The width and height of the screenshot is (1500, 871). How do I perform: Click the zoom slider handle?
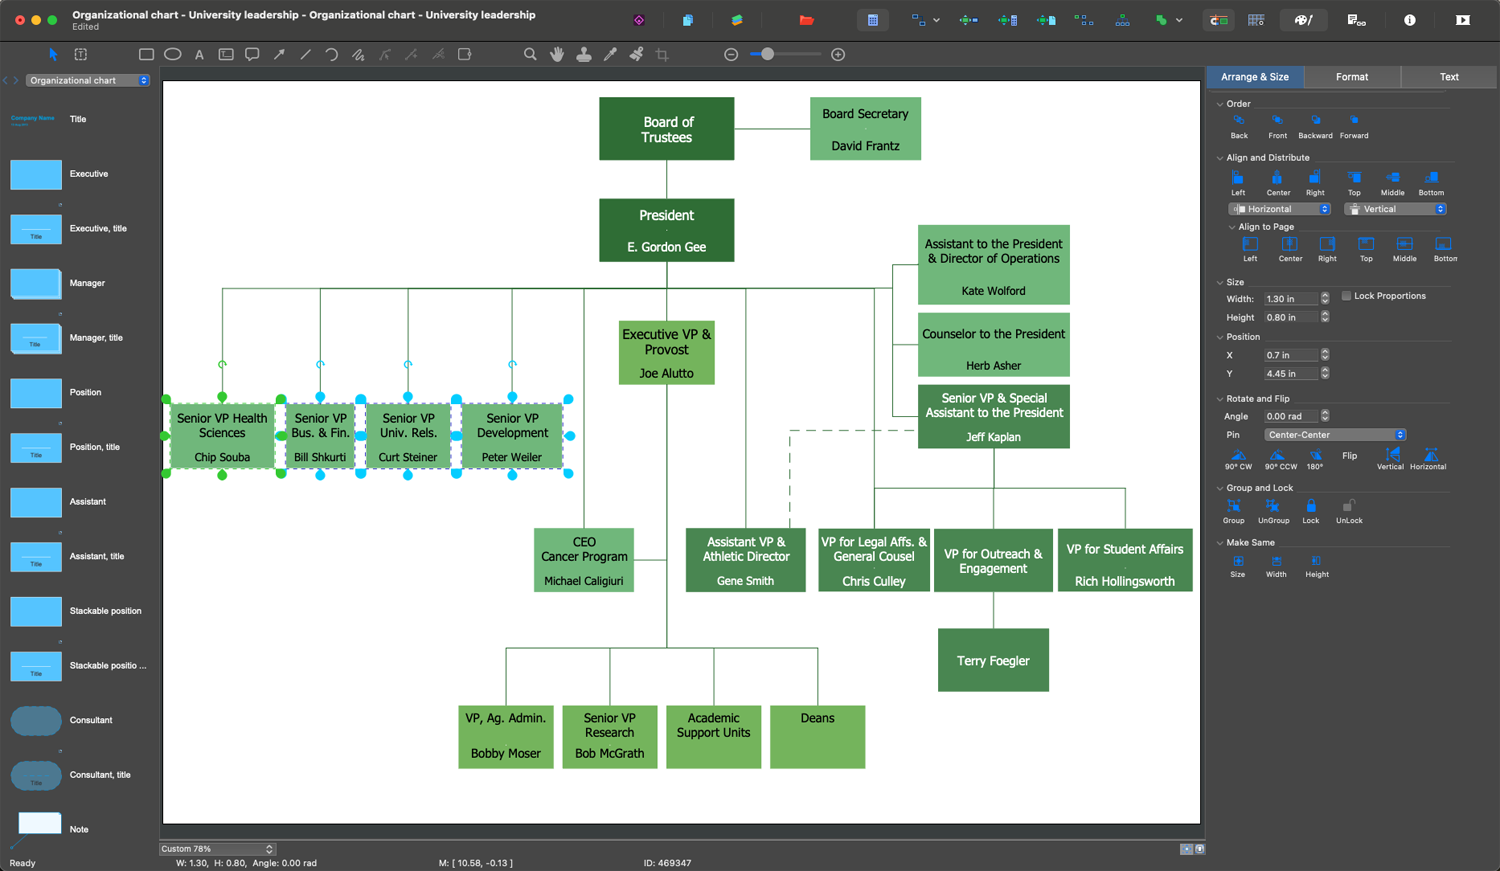click(x=767, y=55)
